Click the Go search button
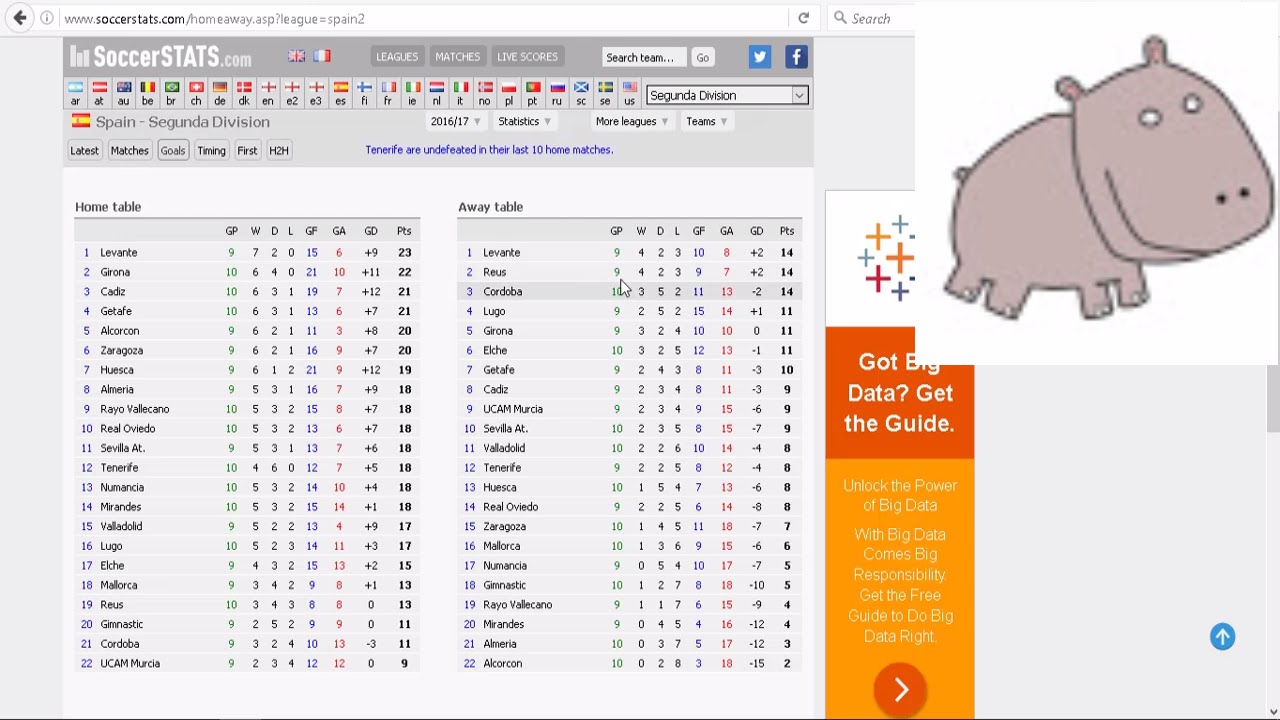 pyautogui.click(x=702, y=57)
